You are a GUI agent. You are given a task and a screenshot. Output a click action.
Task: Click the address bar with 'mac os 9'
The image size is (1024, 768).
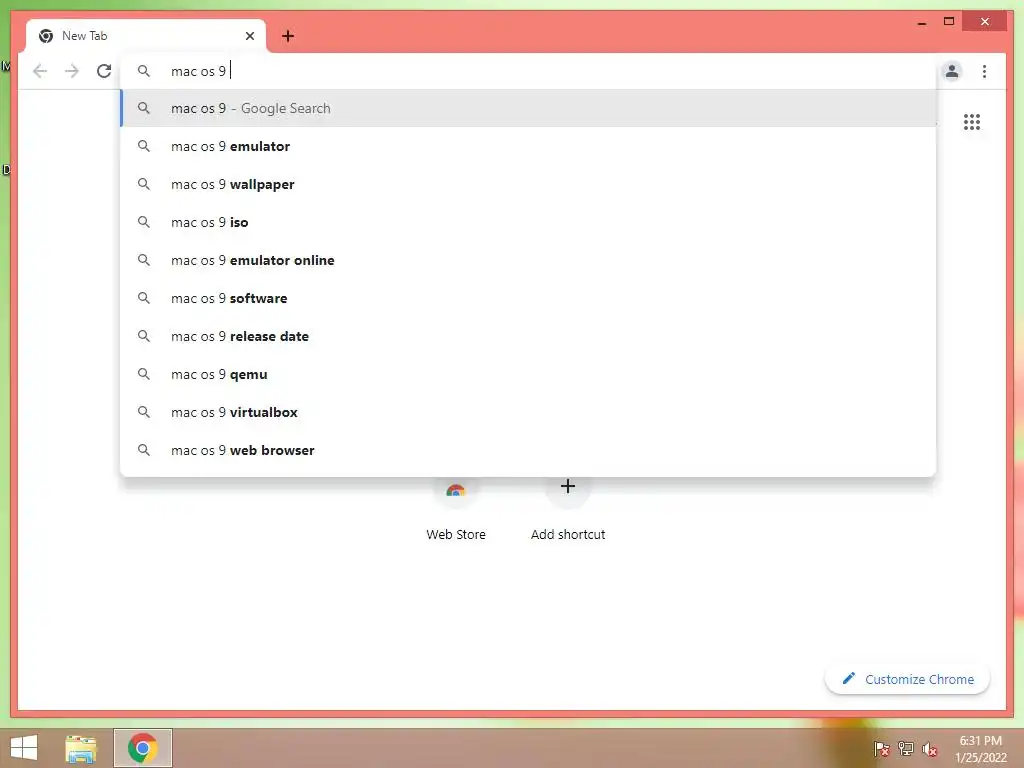coord(529,71)
